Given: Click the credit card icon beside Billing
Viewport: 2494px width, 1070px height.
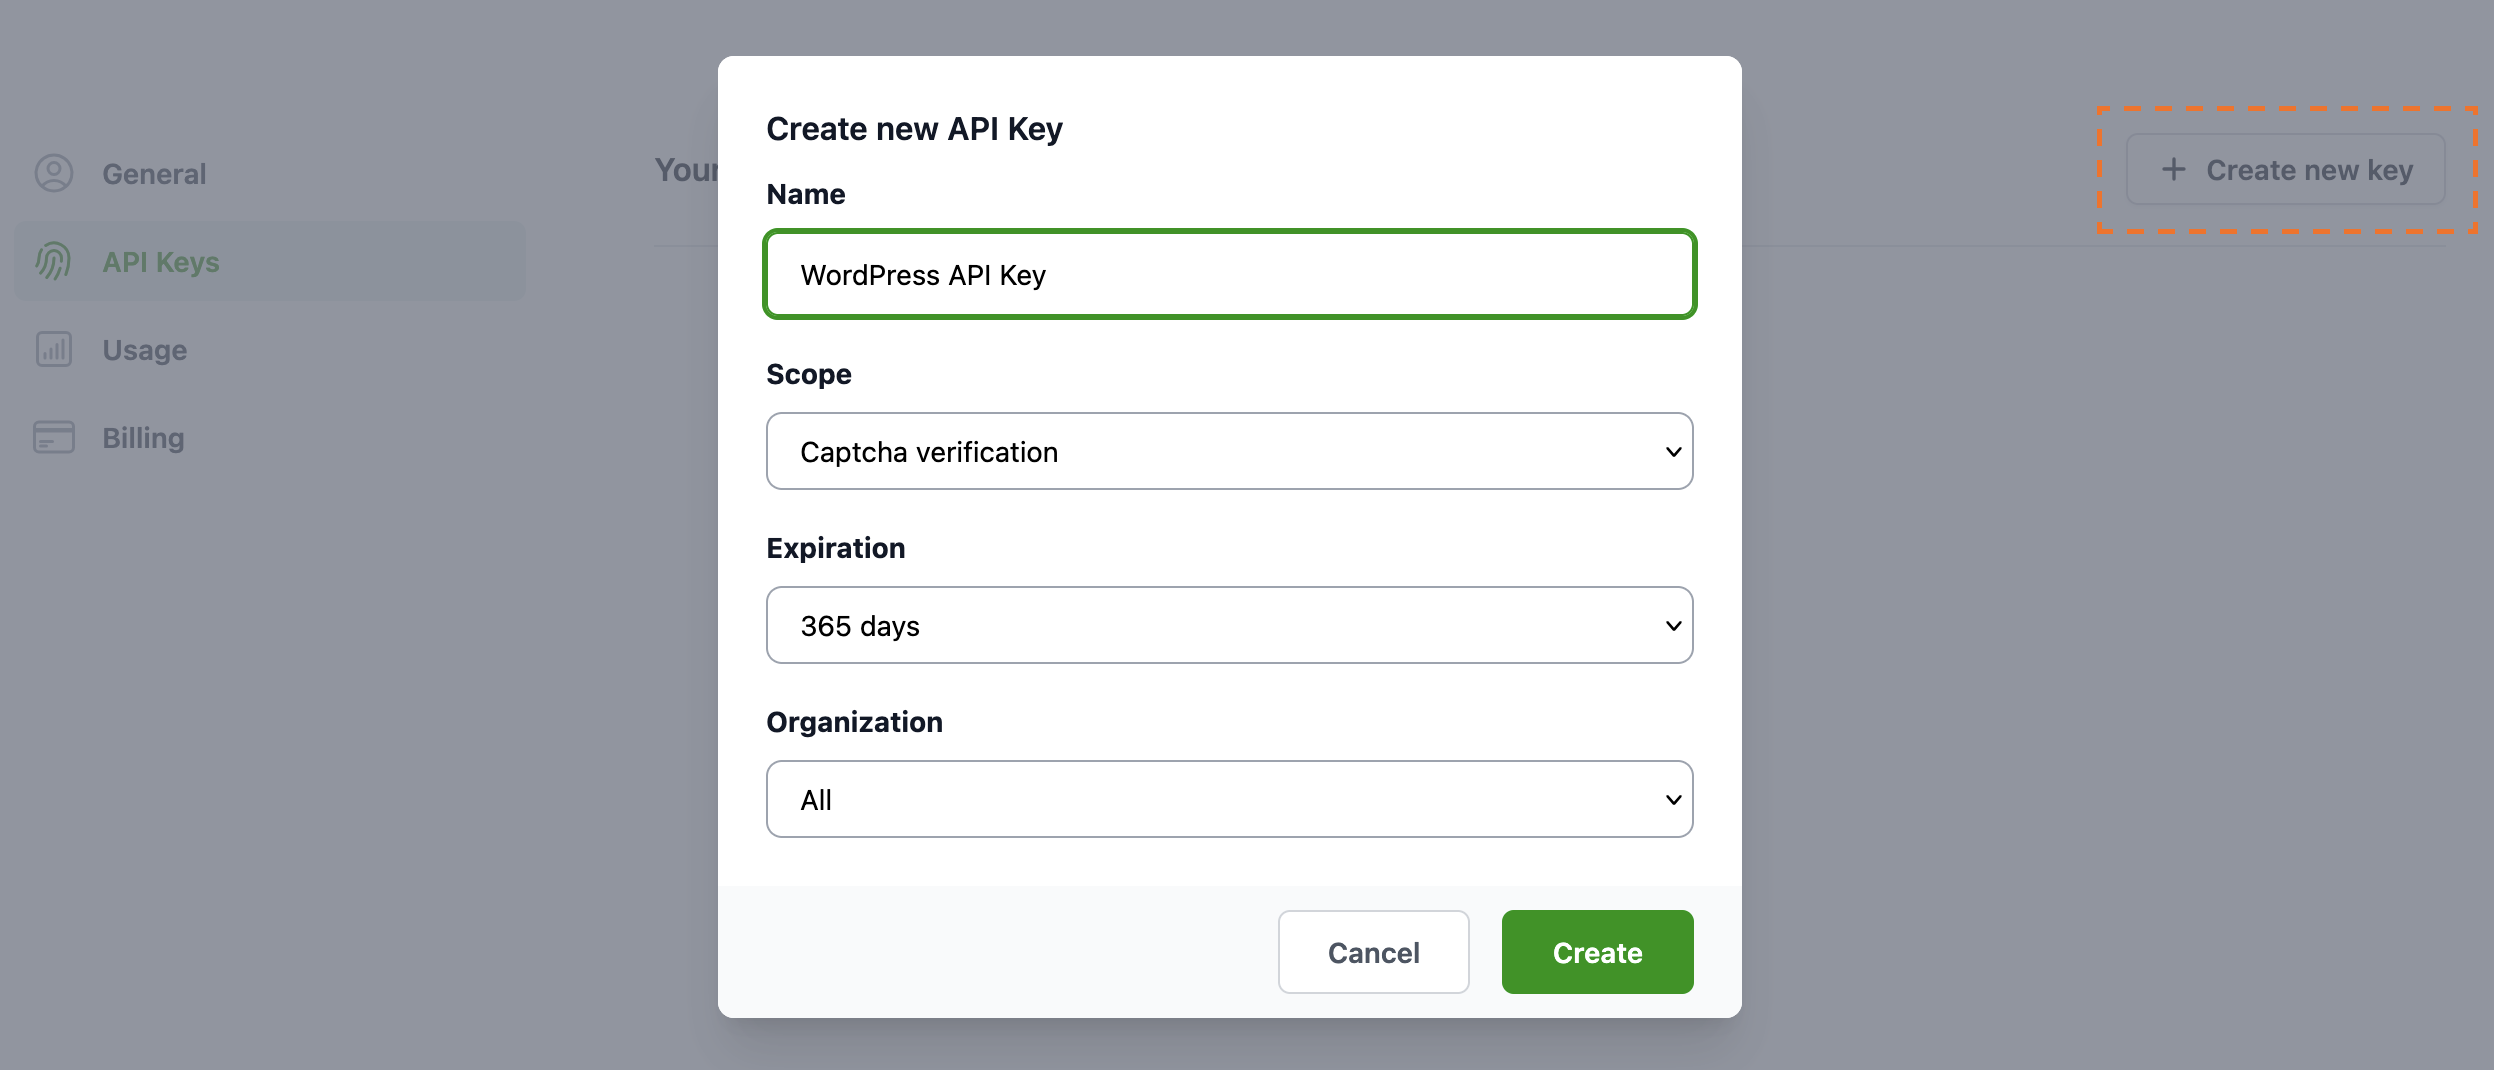Looking at the screenshot, I should click(x=53, y=437).
